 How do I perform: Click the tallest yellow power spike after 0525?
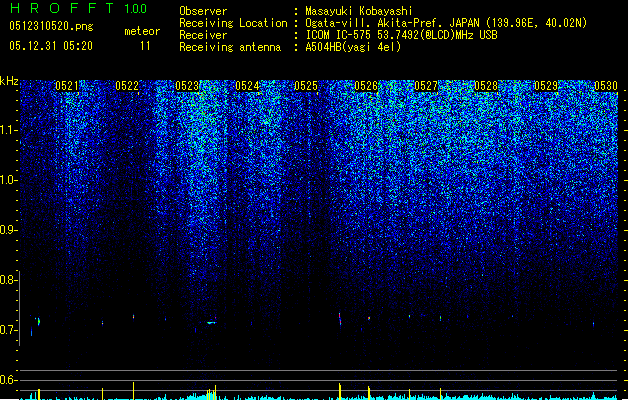click(340, 391)
